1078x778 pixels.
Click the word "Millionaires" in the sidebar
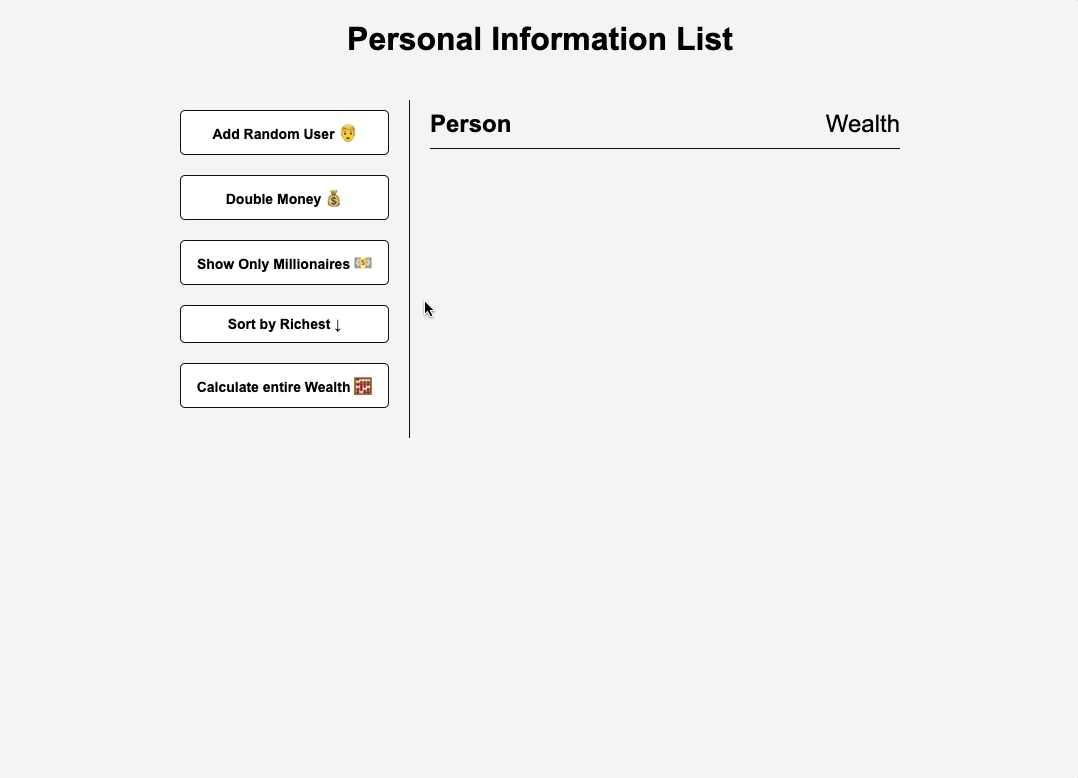311,264
